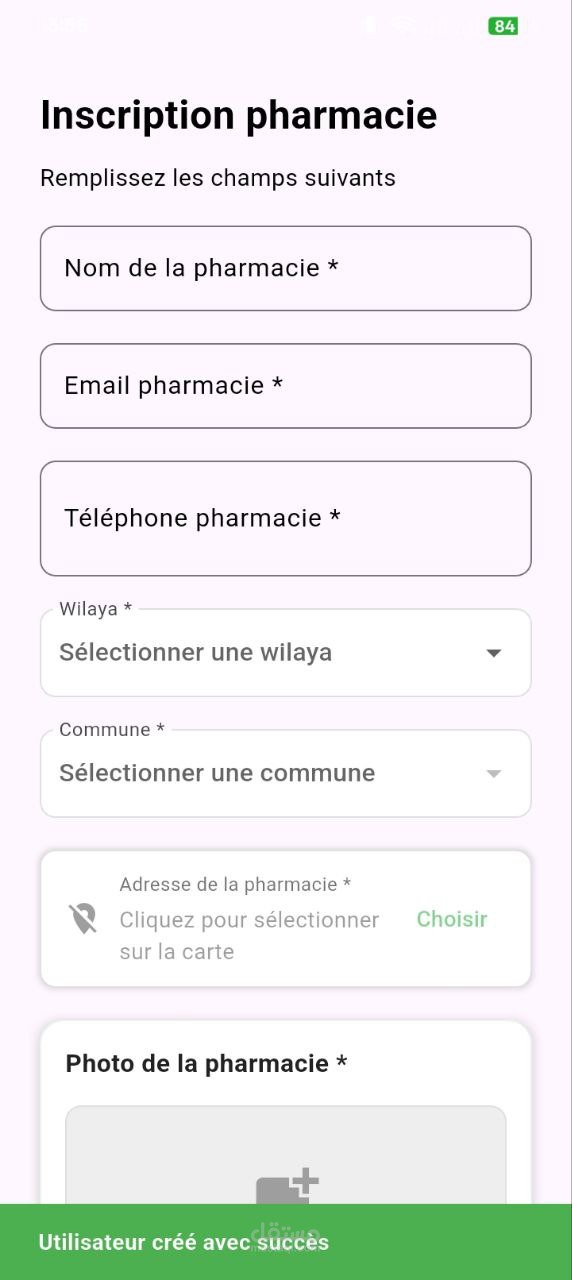The width and height of the screenshot is (572, 1280).
Task: Tap 'Cliquez pour sélectionner sur la carte'
Action: click(249, 936)
